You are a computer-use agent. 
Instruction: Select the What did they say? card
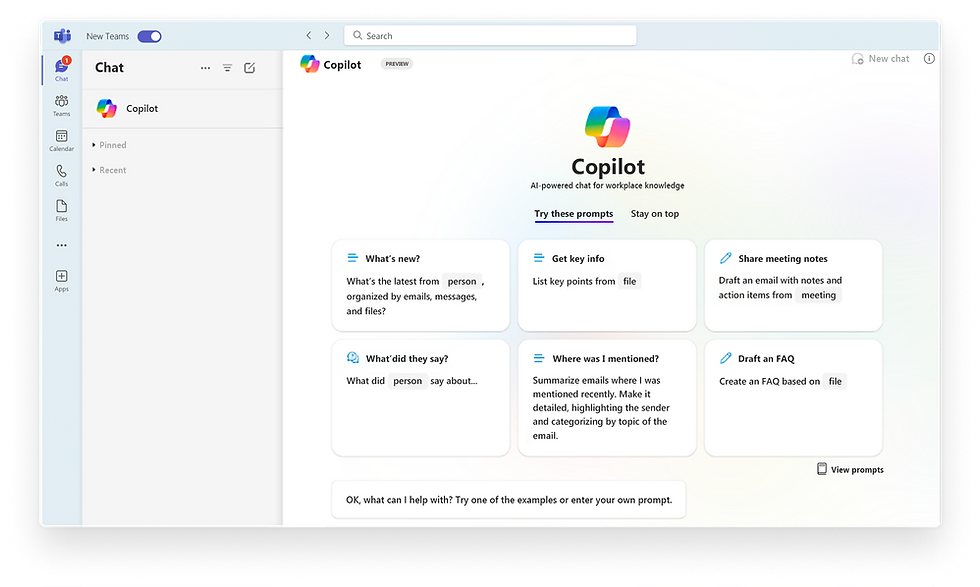[421, 398]
